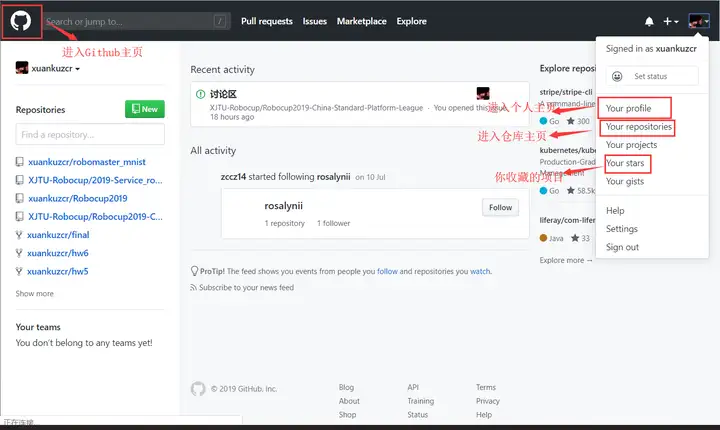Open xuankuzcr/Robocup2019 repository
Image resolution: width=720 pixels, height=430 pixels.
click(78, 198)
